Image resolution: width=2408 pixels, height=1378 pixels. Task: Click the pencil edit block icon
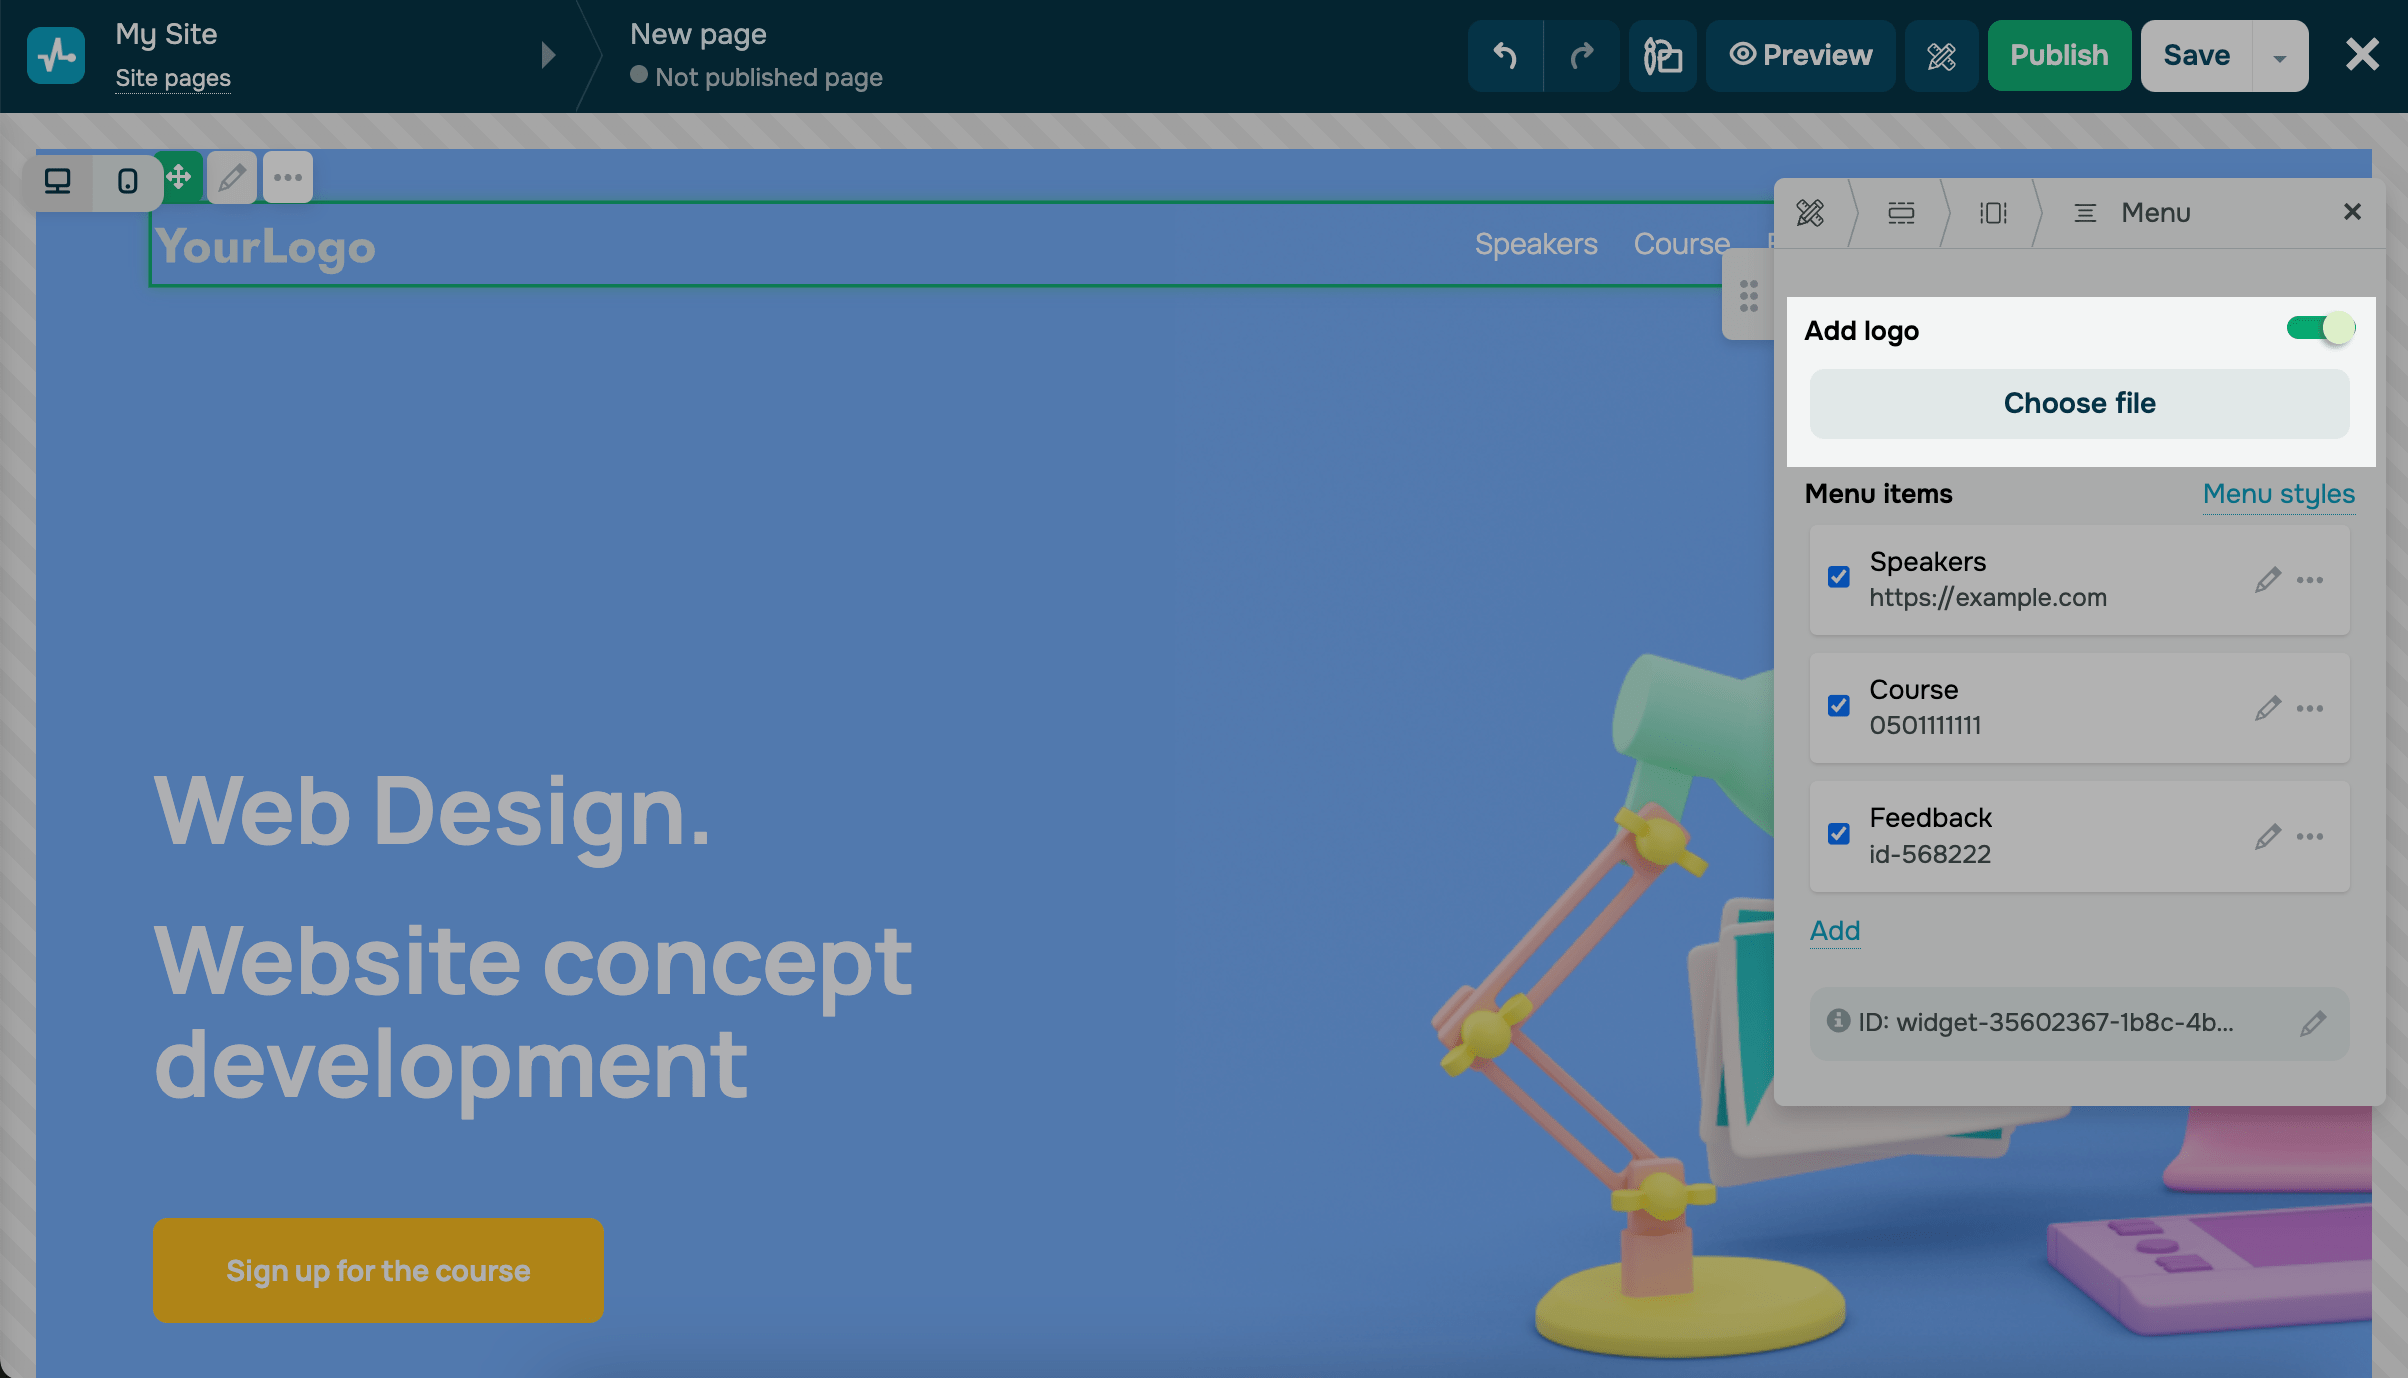[x=232, y=178]
